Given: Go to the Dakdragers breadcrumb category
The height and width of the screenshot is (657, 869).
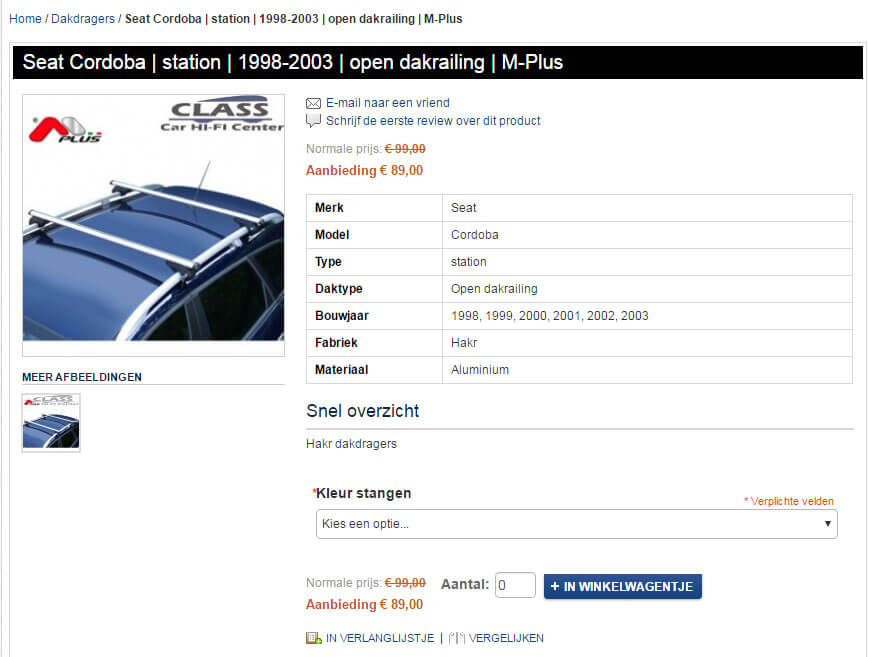Looking at the screenshot, I should pyautogui.click(x=83, y=19).
